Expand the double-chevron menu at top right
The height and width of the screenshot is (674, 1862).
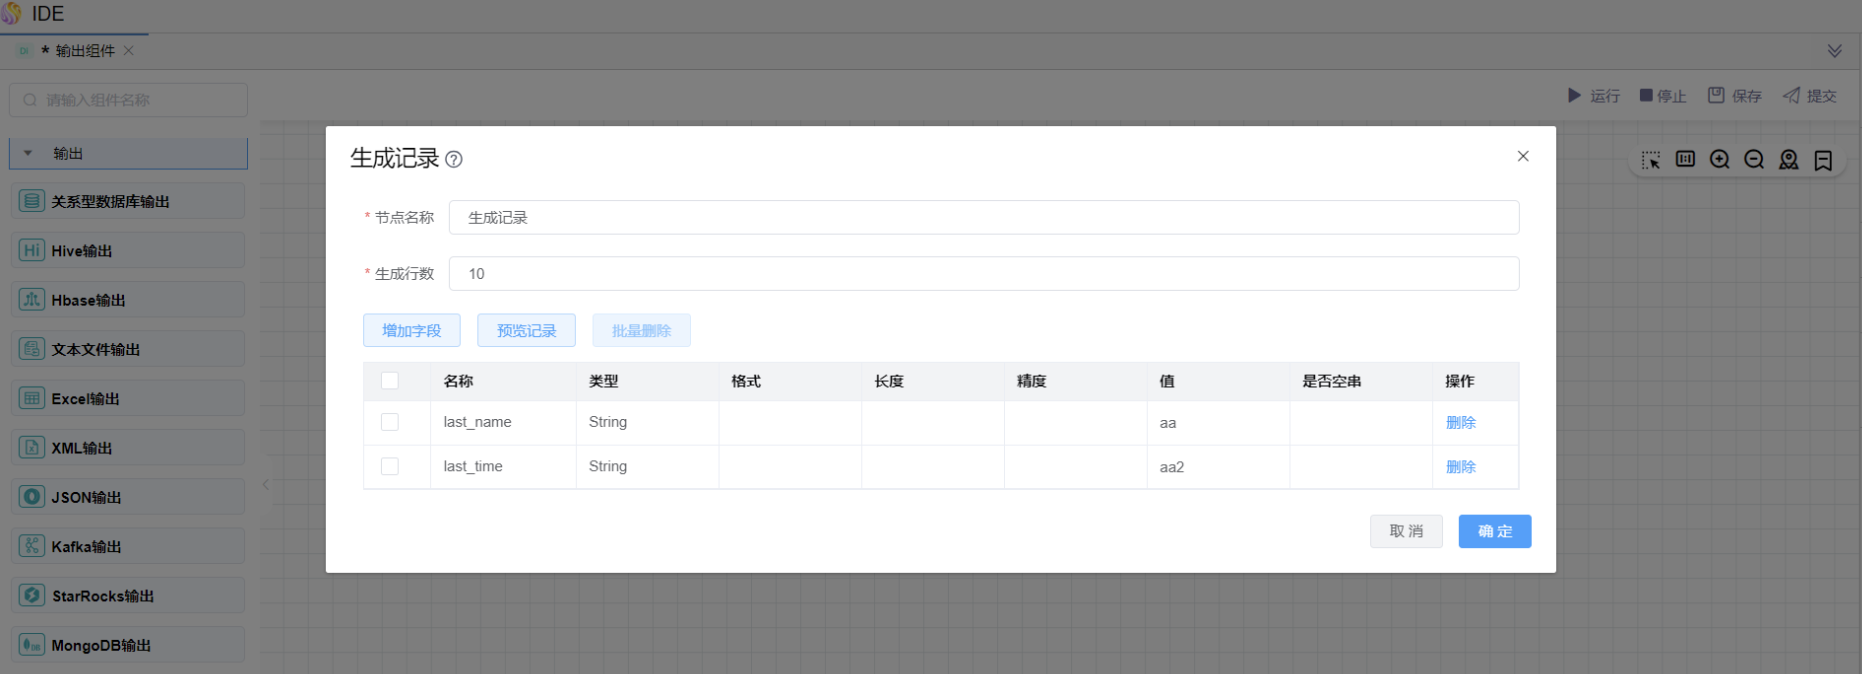click(x=1834, y=51)
